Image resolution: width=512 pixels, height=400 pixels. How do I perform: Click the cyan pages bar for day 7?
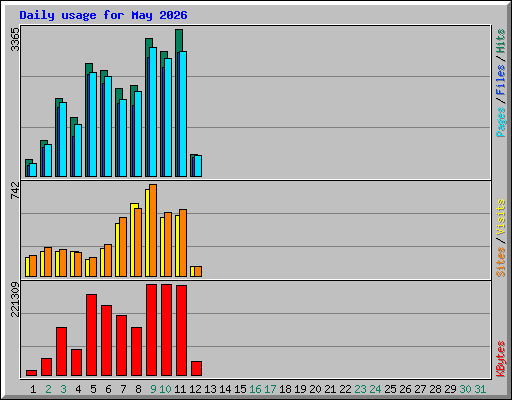click(x=123, y=138)
